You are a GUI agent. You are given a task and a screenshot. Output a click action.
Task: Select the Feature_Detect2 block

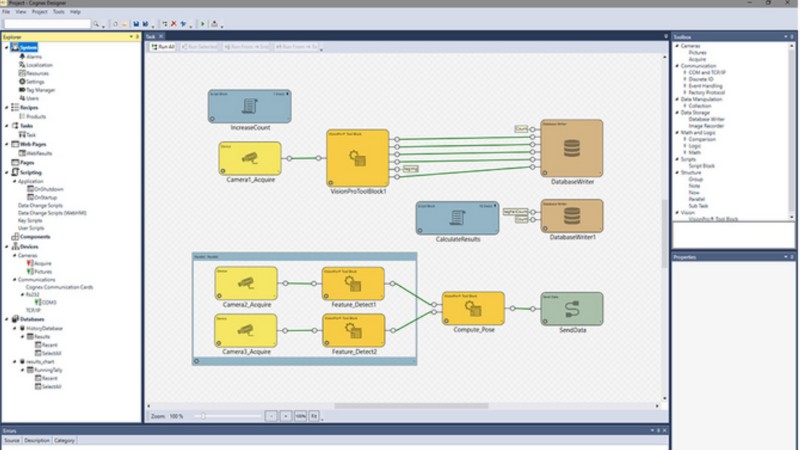(353, 331)
